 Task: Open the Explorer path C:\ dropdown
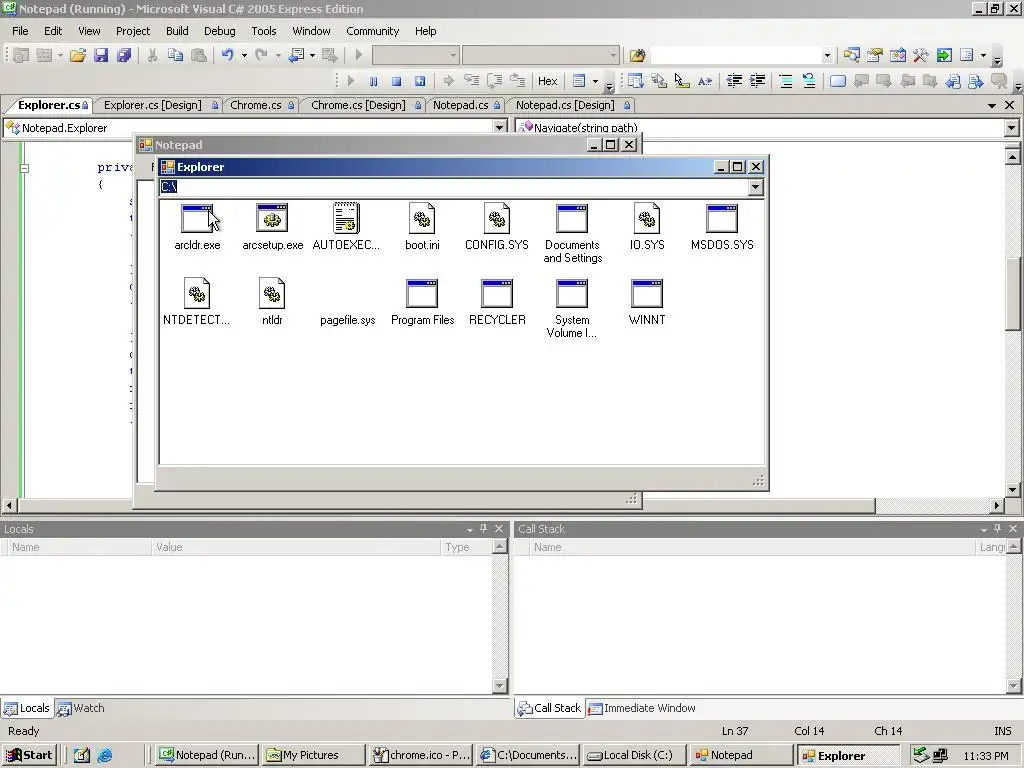click(x=756, y=187)
